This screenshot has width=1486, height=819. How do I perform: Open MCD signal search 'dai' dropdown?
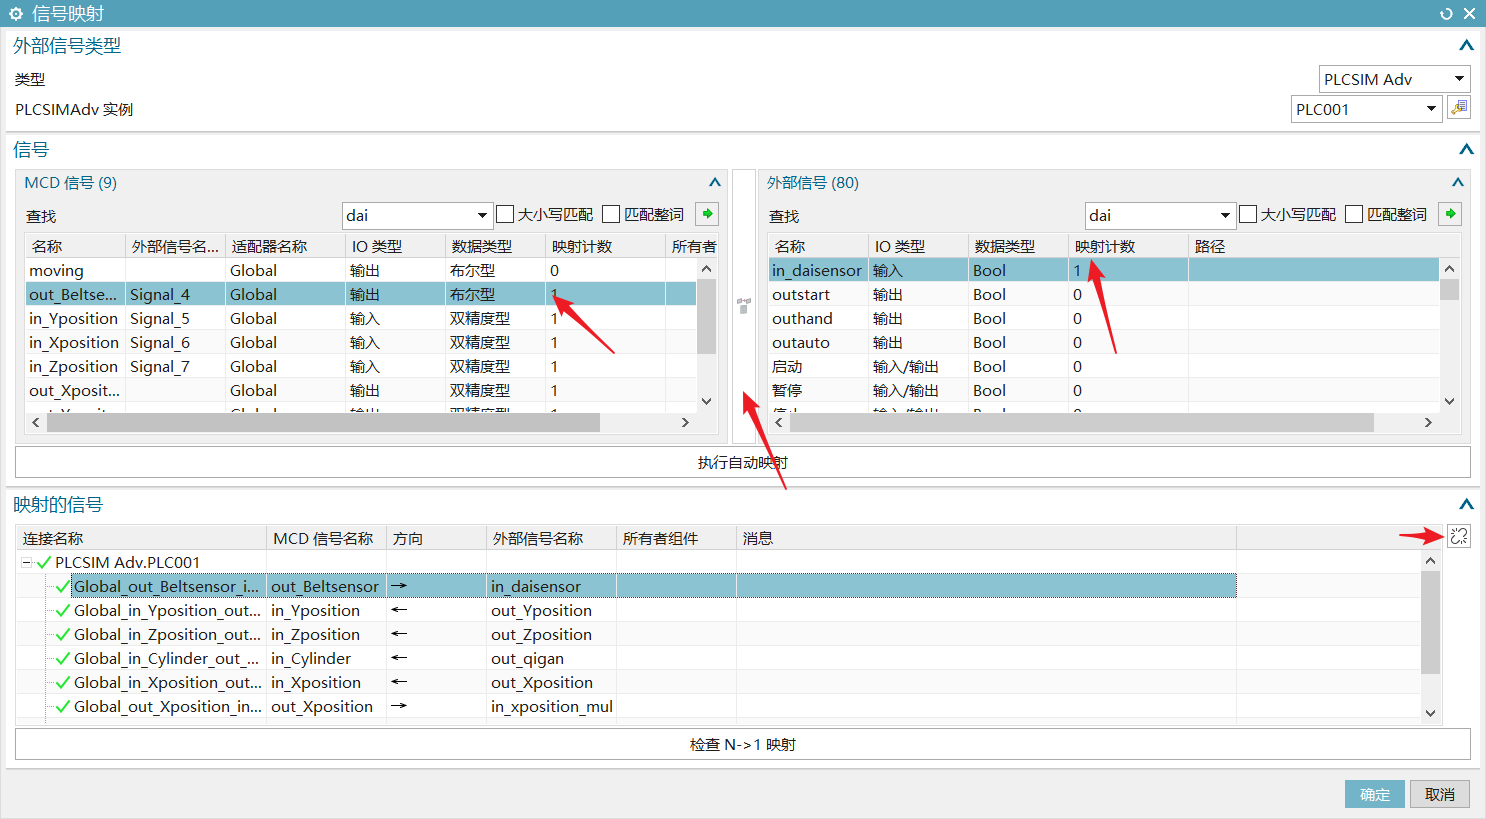click(x=482, y=215)
